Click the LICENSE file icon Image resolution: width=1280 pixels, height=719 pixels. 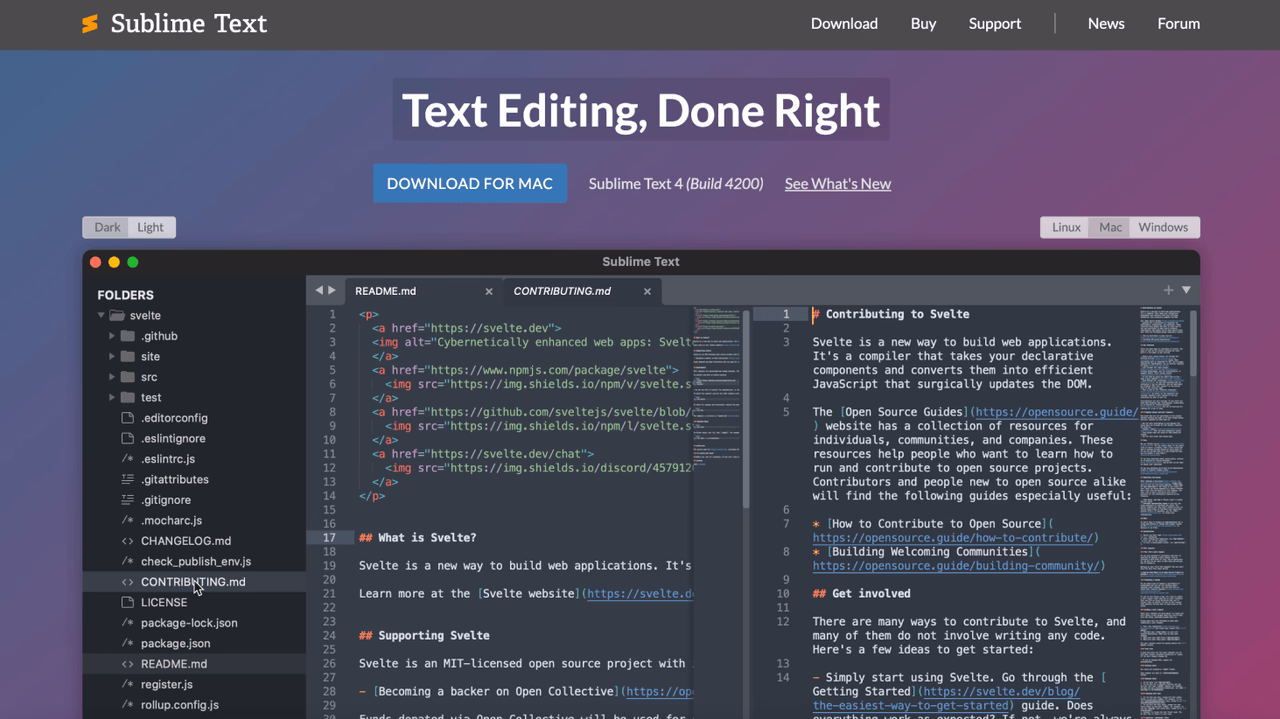point(127,602)
